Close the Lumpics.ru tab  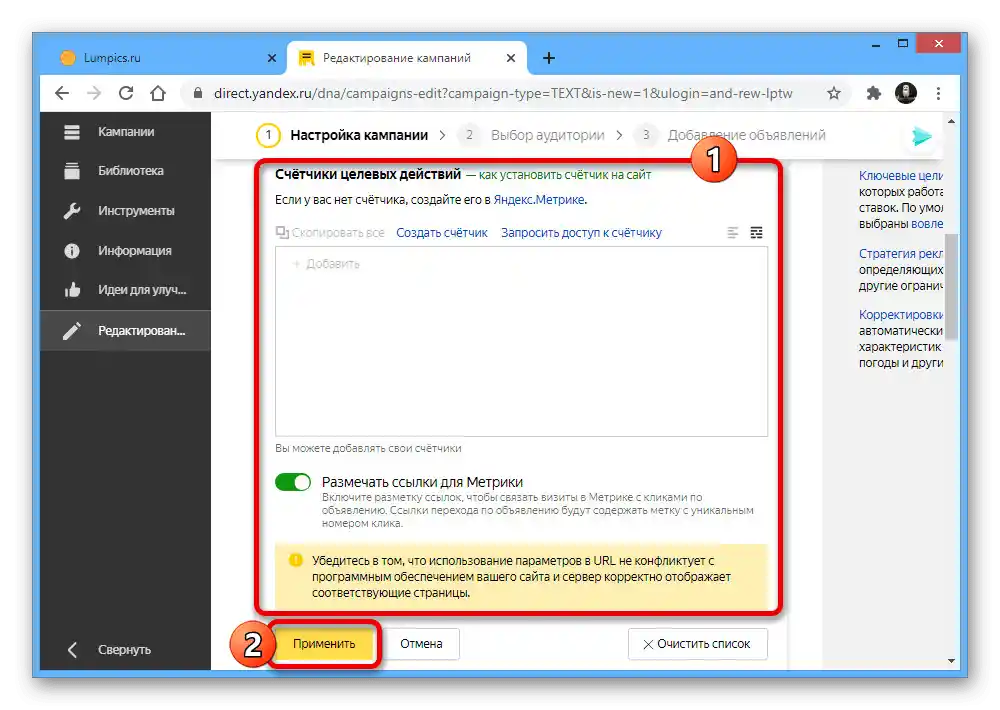pyautogui.click(x=272, y=58)
